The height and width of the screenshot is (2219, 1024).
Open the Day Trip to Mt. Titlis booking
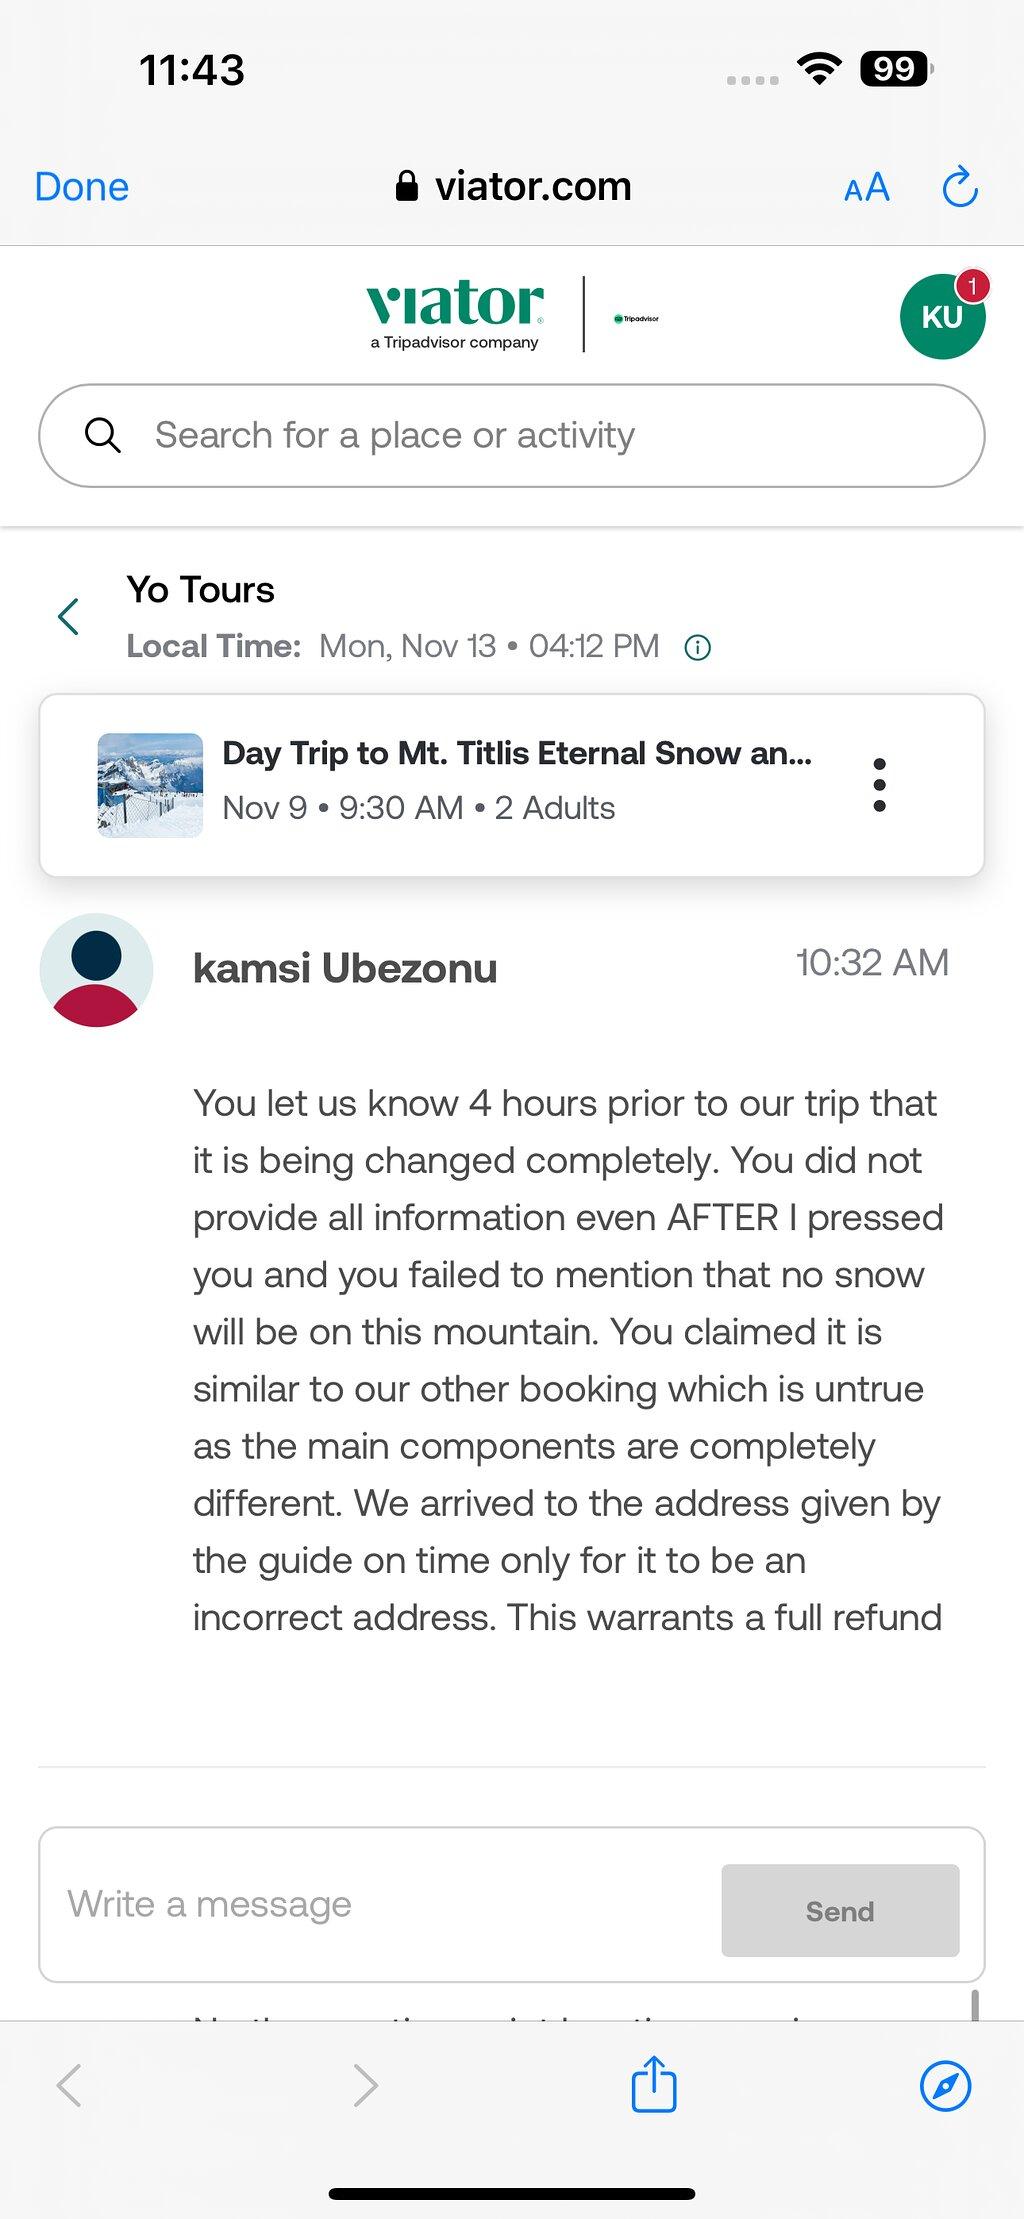517,753
